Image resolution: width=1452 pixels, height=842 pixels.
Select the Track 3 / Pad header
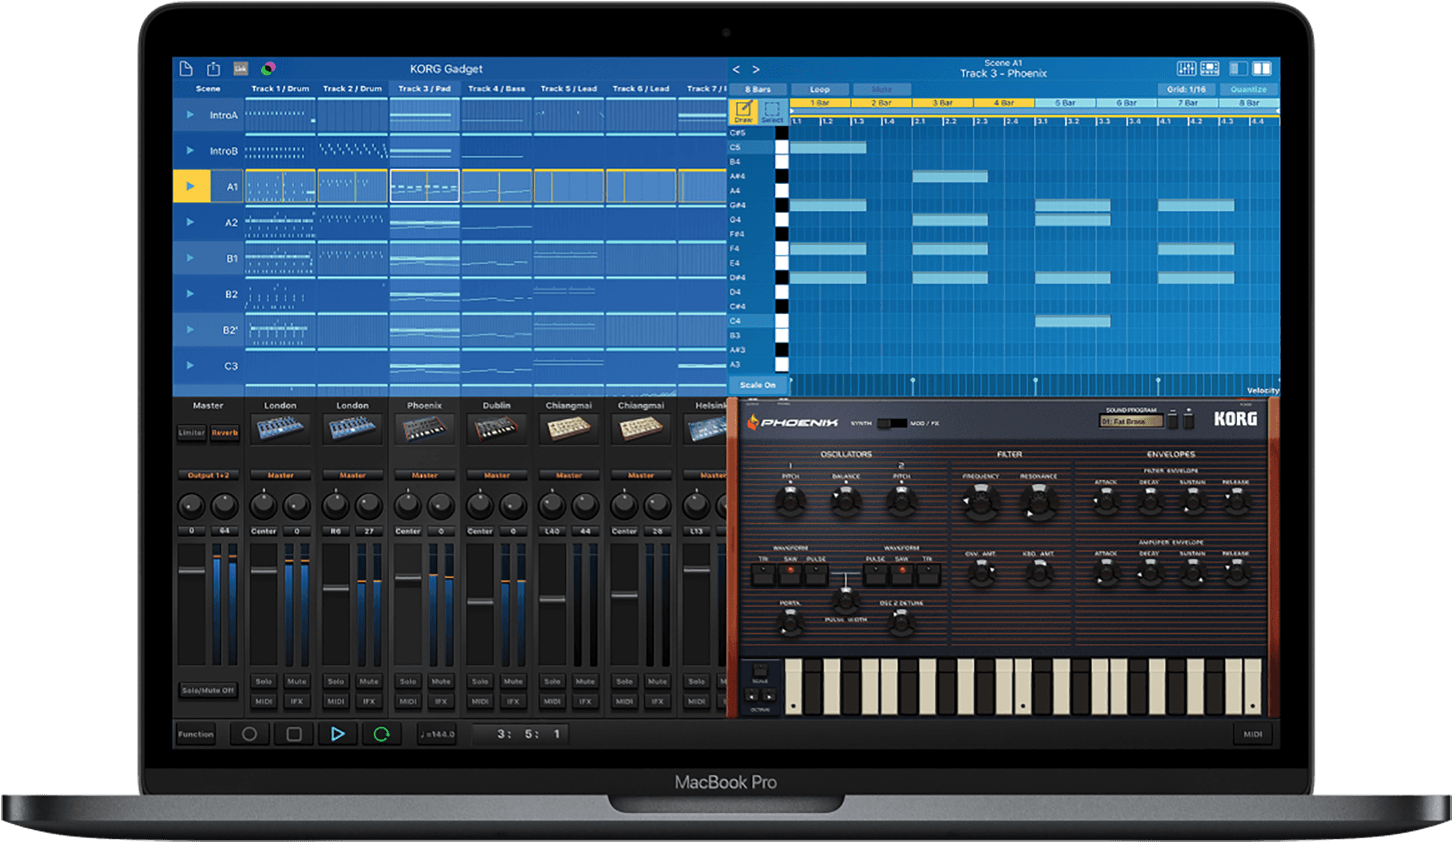click(424, 88)
